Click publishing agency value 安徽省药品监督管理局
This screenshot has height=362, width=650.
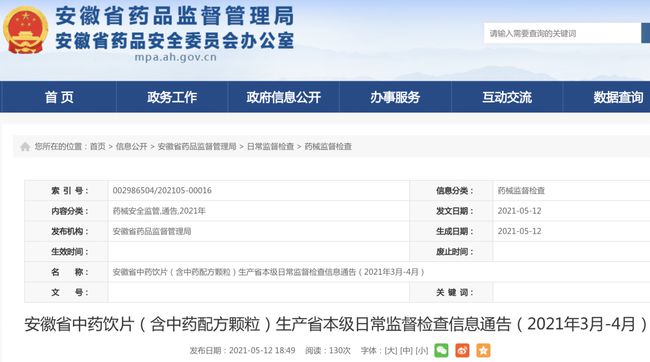click(x=152, y=231)
